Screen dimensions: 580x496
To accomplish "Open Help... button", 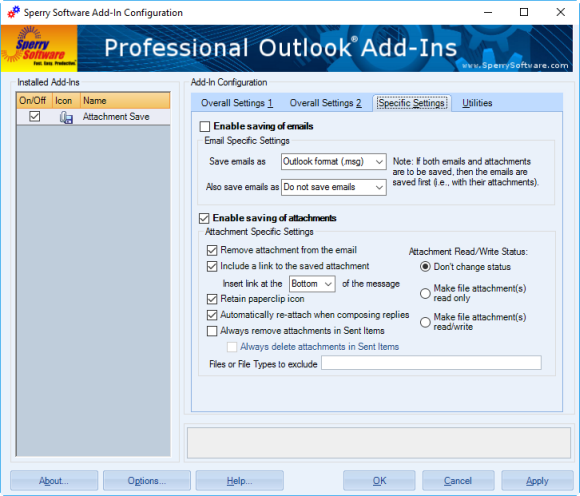I will [239, 480].
